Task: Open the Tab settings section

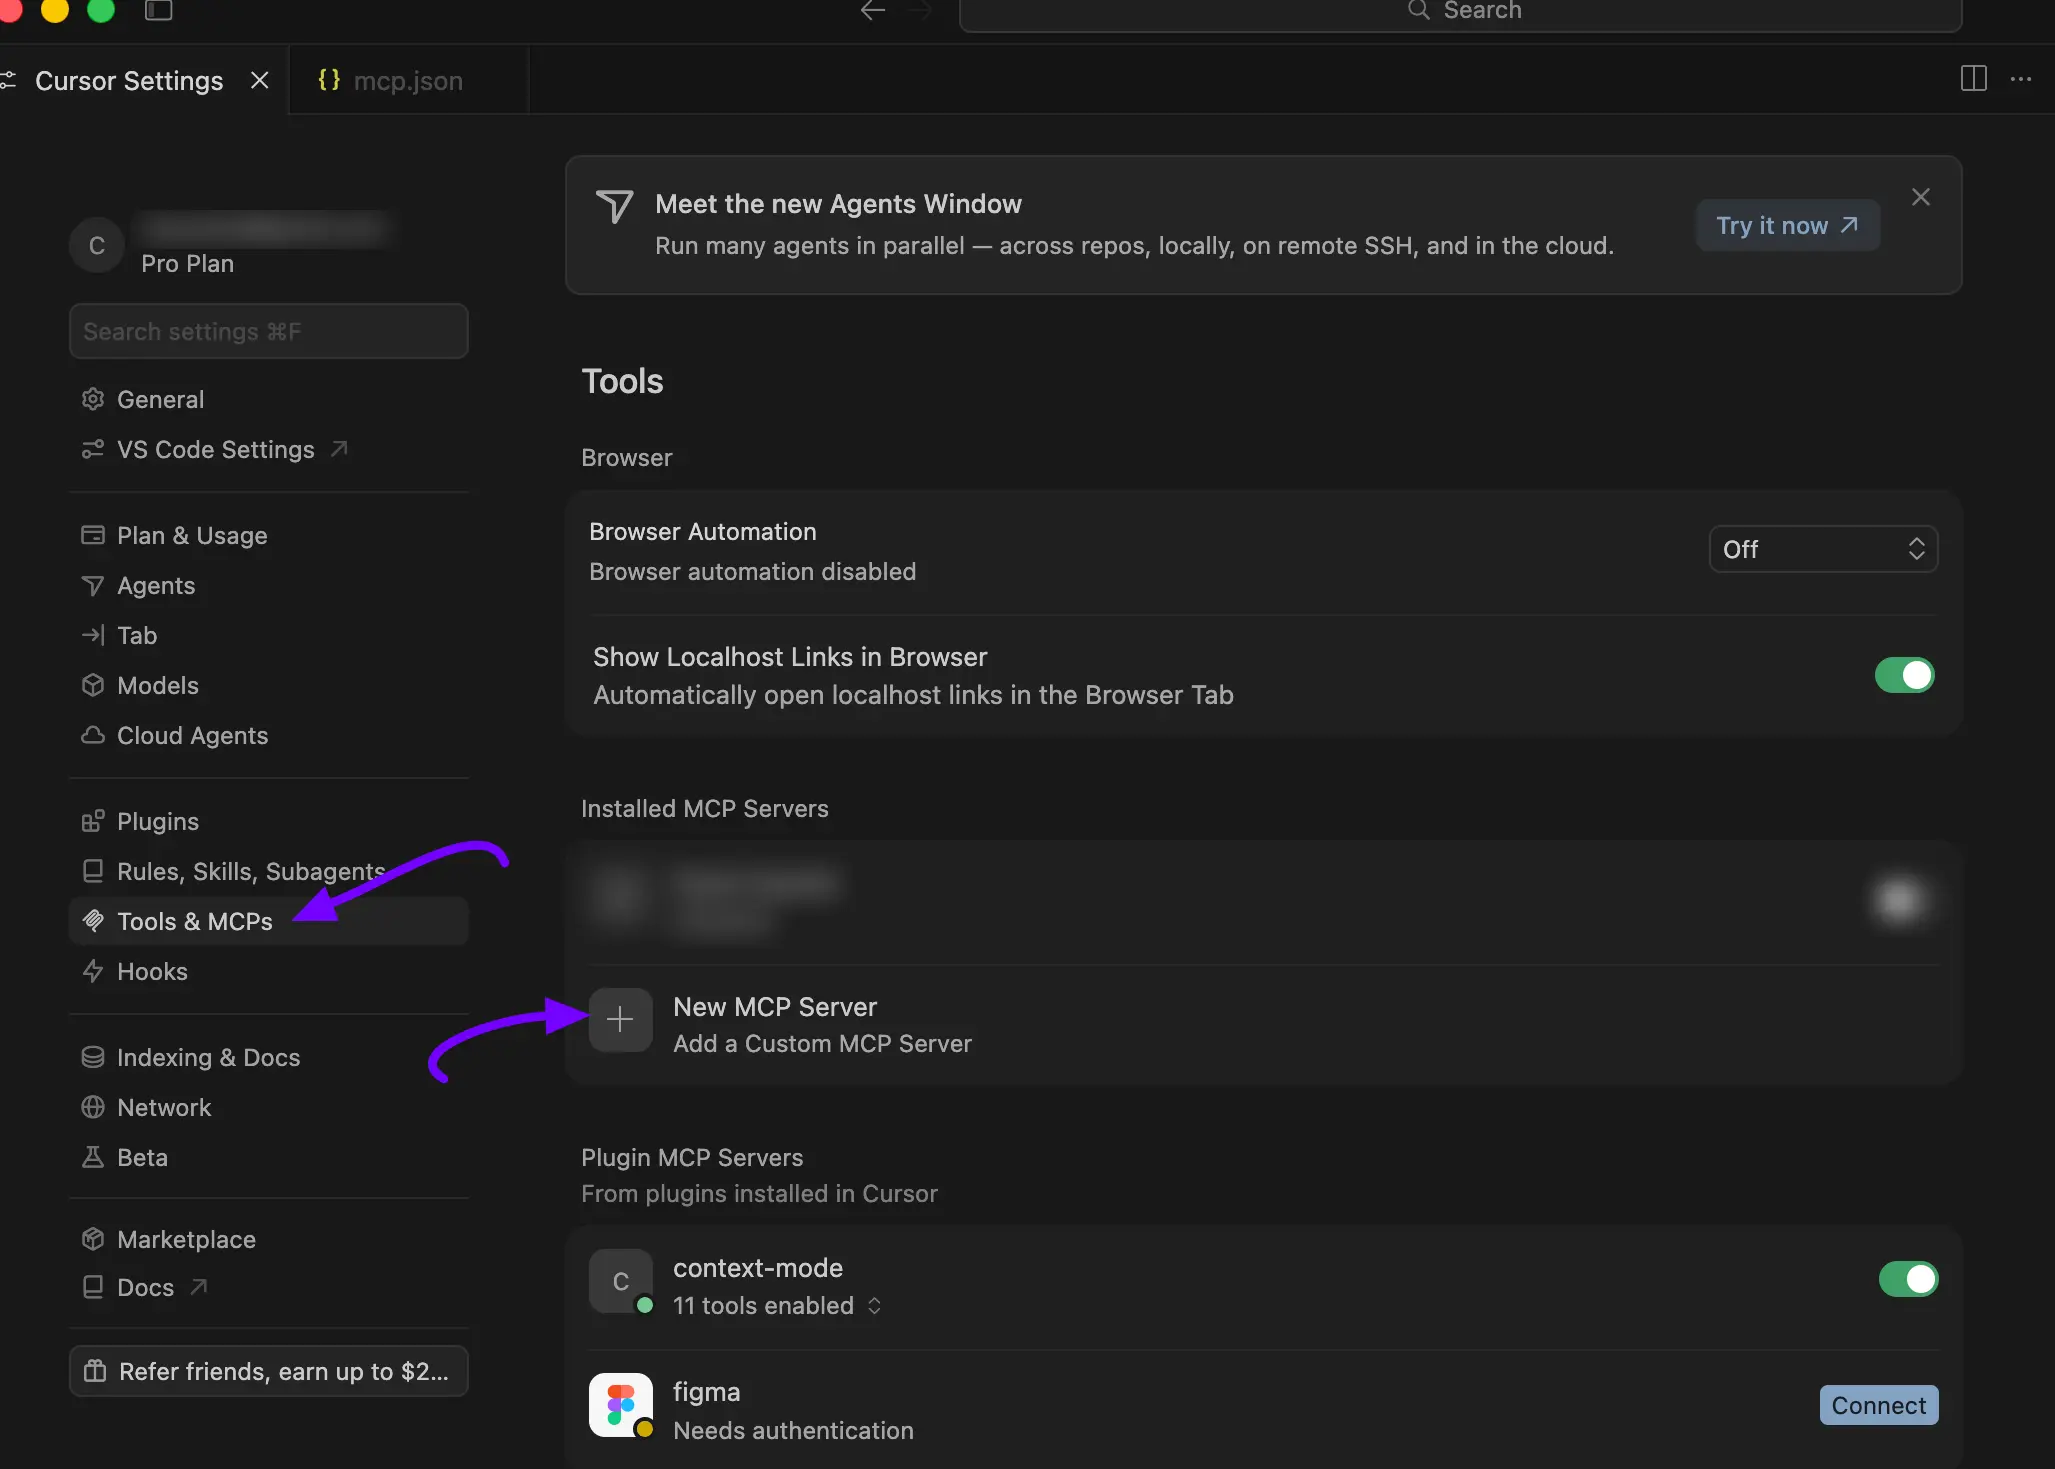Action: click(137, 635)
